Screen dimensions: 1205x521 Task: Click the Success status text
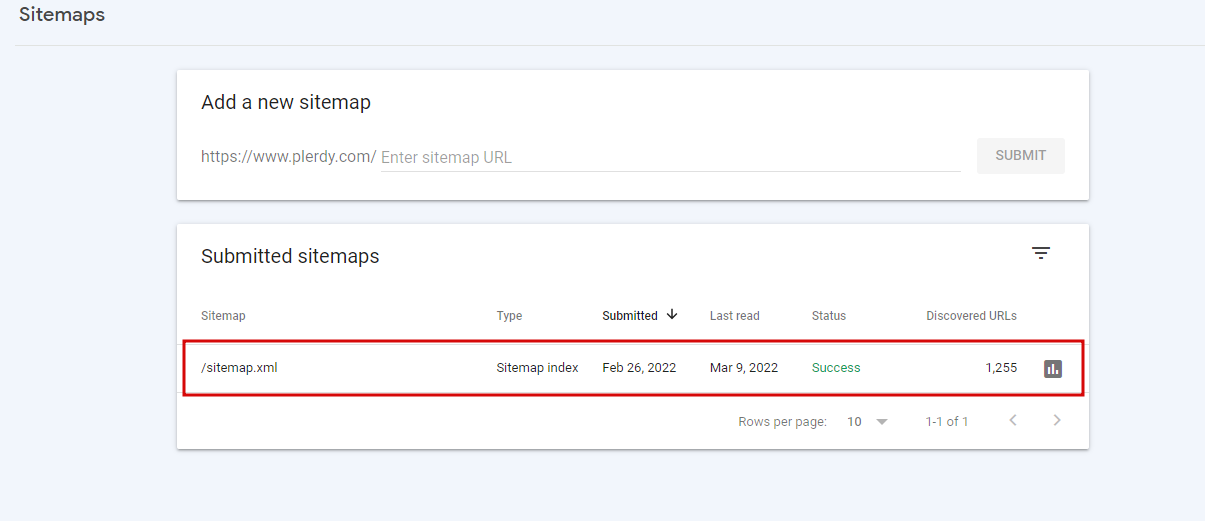pos(836,368)
